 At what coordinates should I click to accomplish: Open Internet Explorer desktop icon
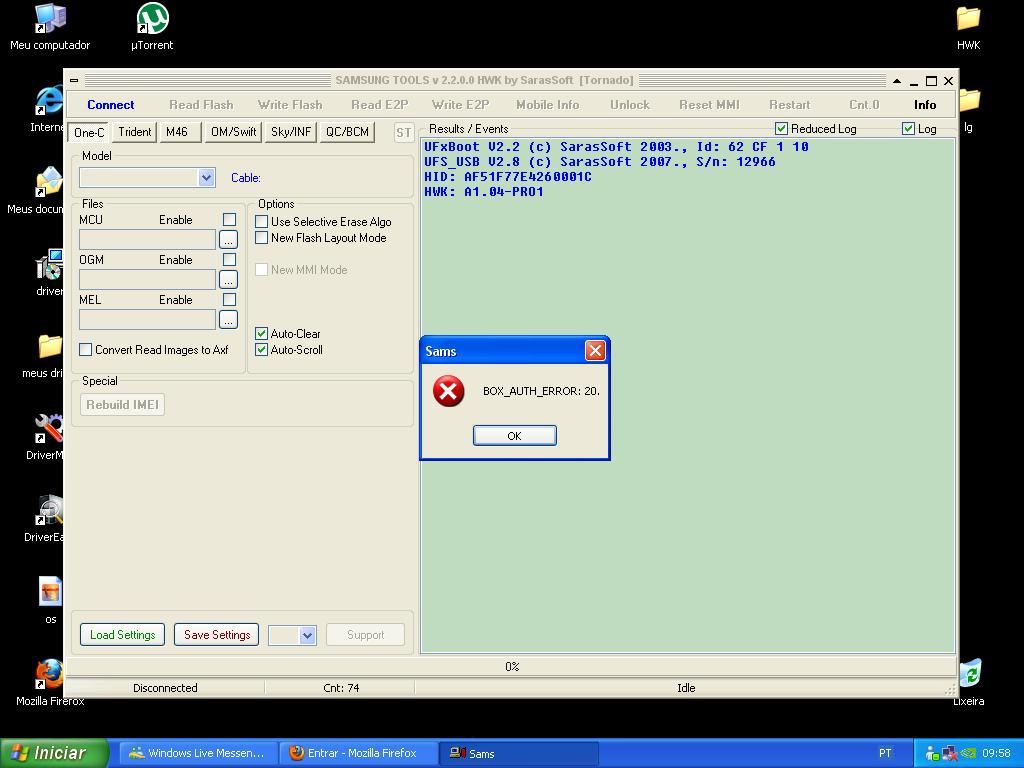[49, 109]
